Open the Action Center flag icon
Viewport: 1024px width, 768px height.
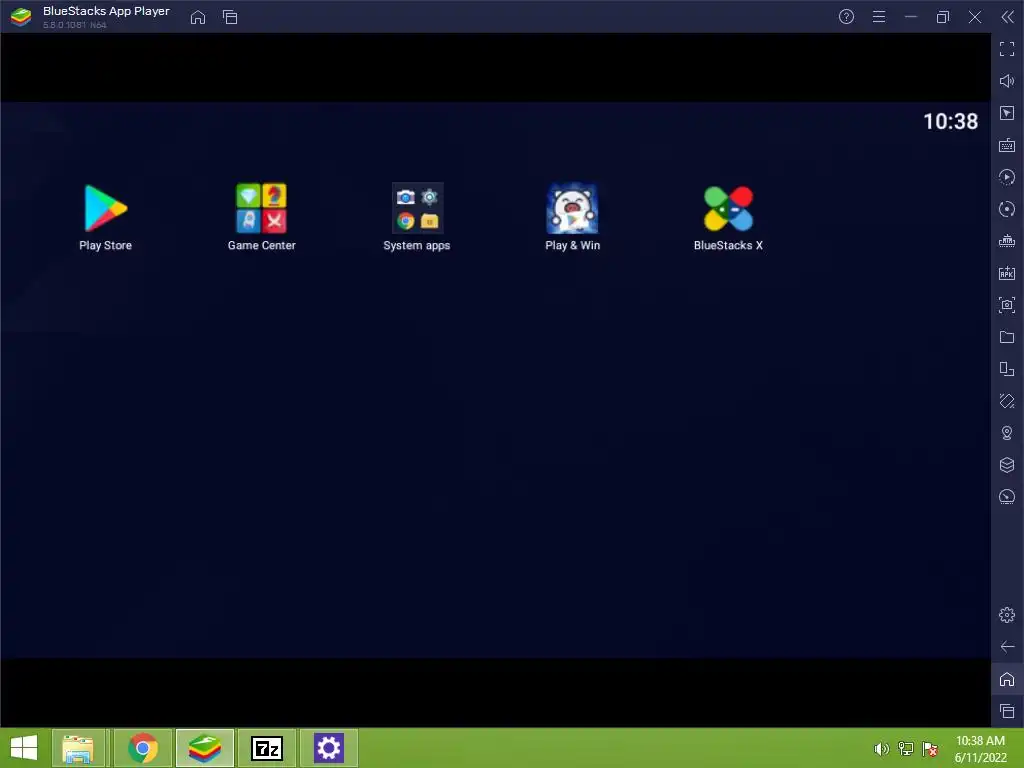pos(930,749)
